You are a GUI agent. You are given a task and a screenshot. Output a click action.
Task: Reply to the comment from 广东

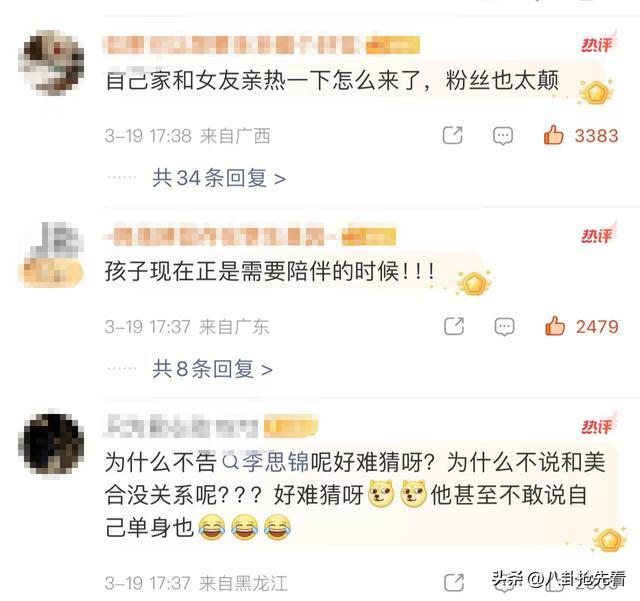(504, 327)
